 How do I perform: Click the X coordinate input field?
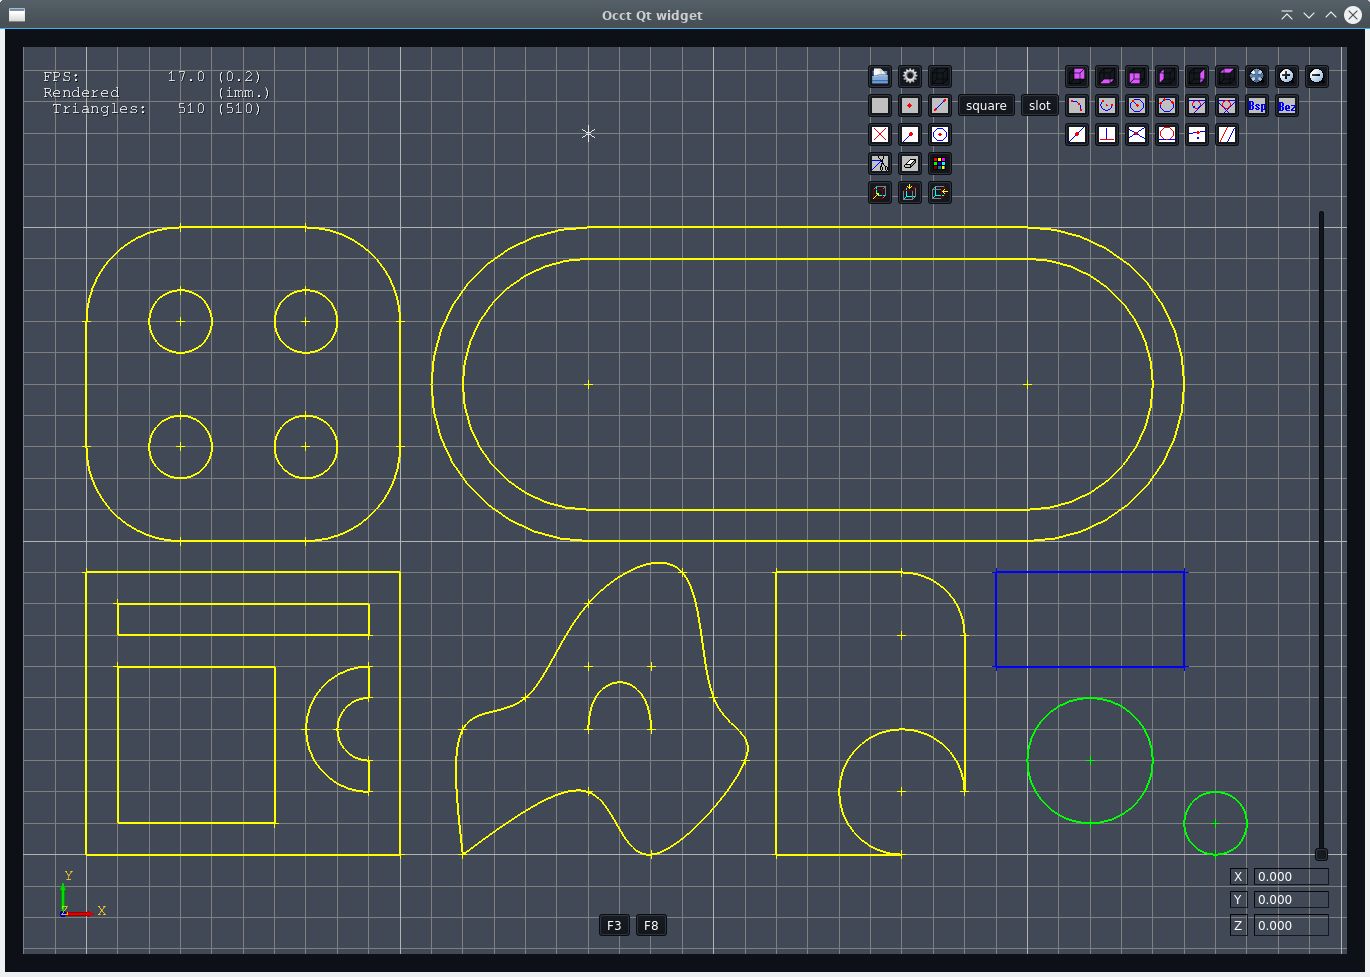click(1291, 876)
